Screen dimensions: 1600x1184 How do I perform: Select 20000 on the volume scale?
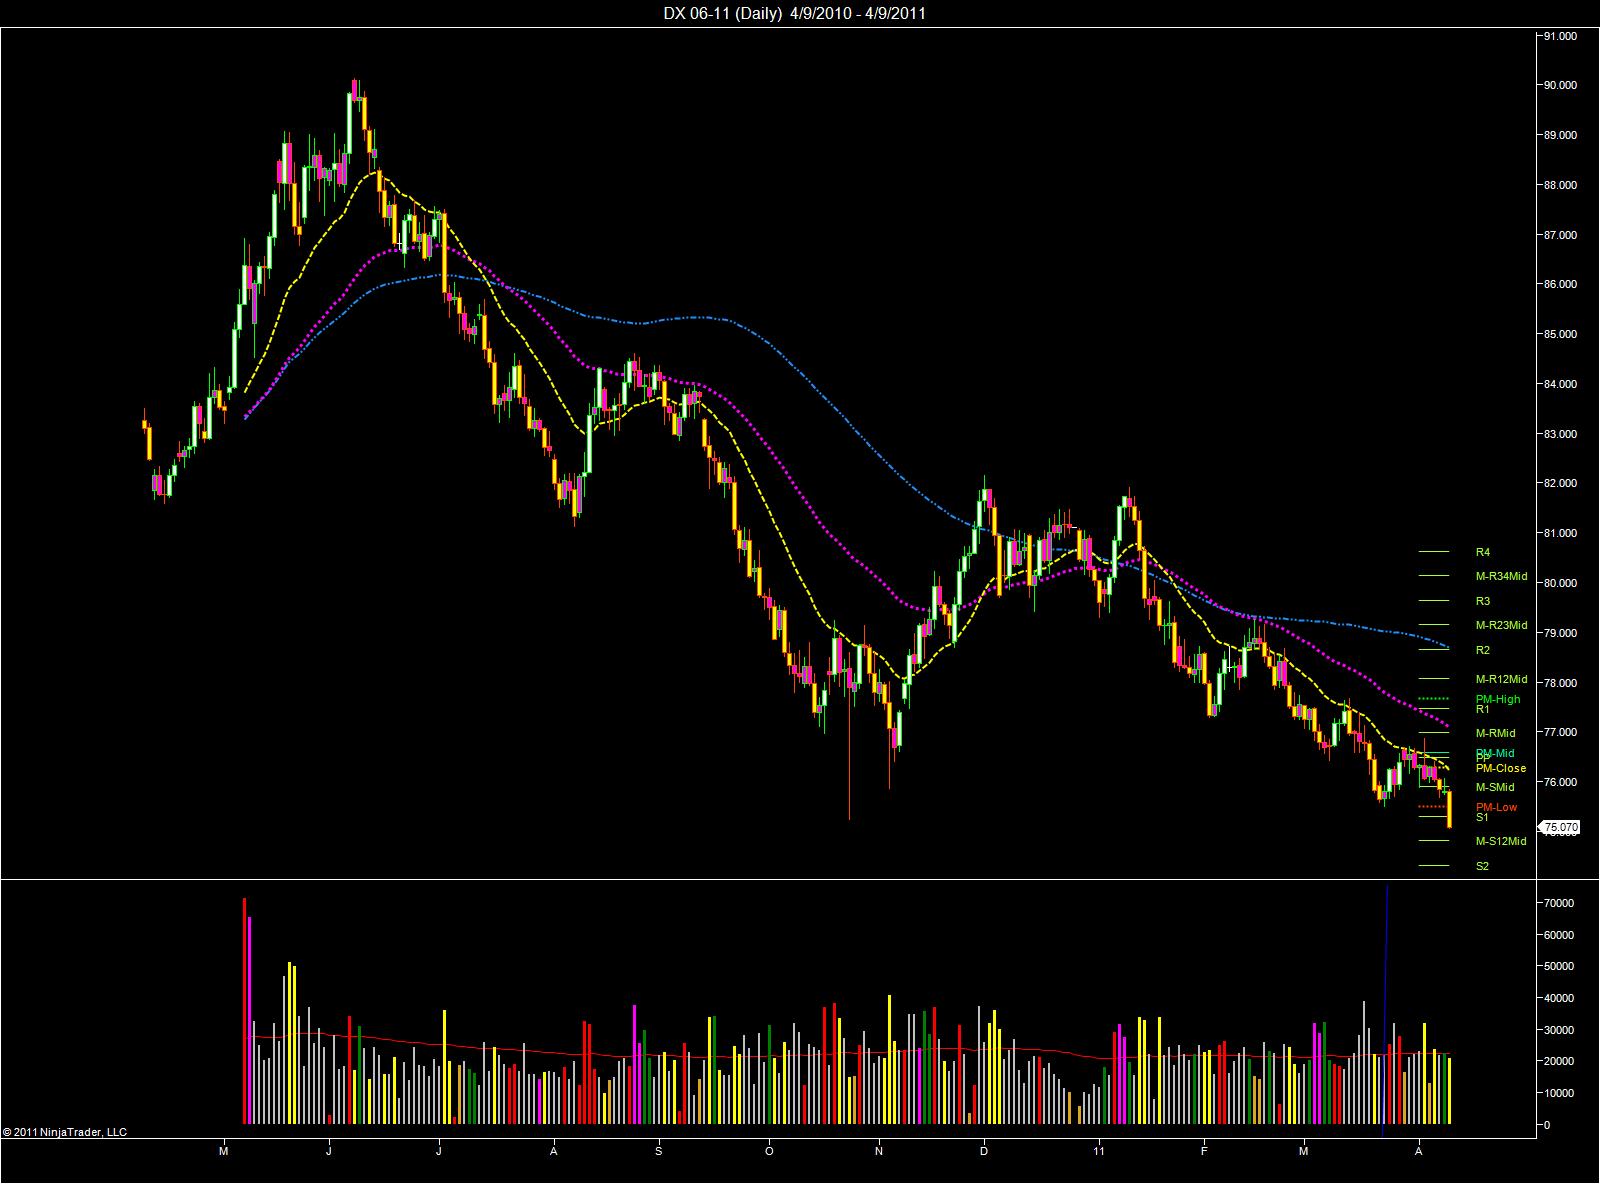click(x=1560, y=1061)
